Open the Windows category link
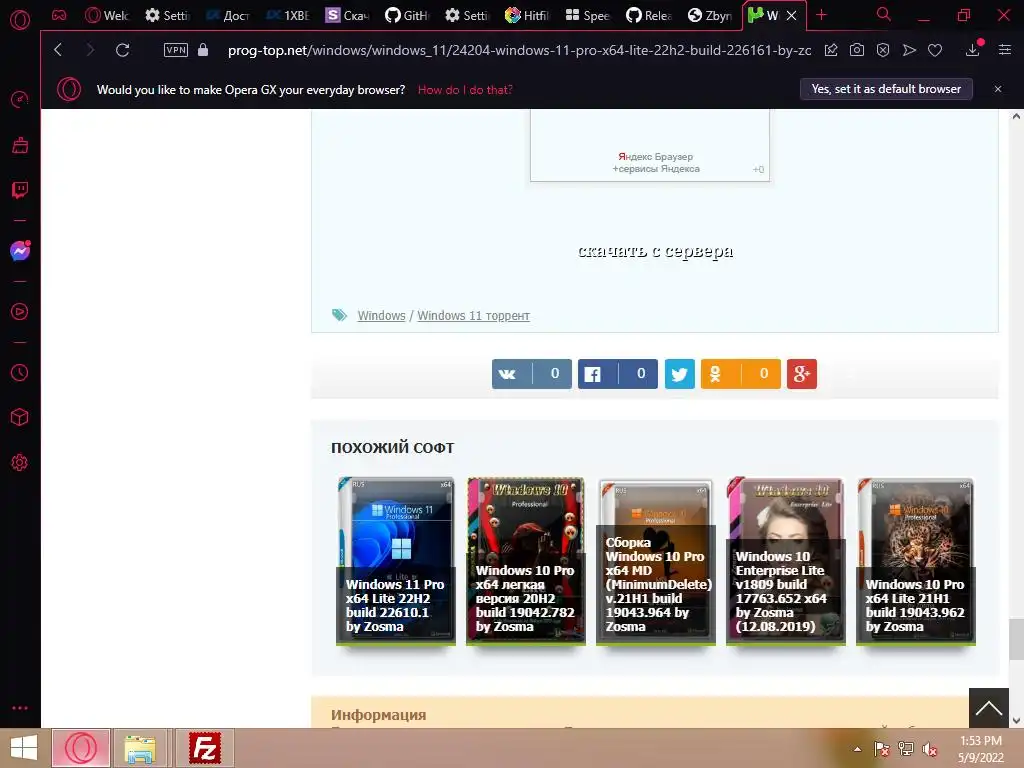 pos(381,315)
